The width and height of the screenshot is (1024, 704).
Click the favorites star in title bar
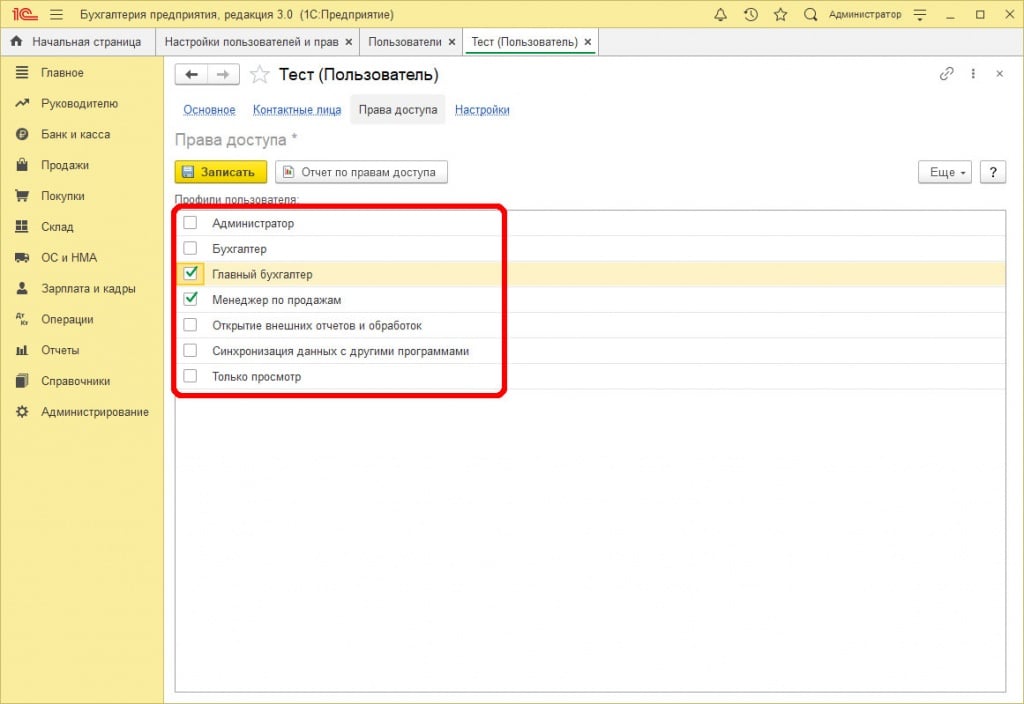point(780,15)
